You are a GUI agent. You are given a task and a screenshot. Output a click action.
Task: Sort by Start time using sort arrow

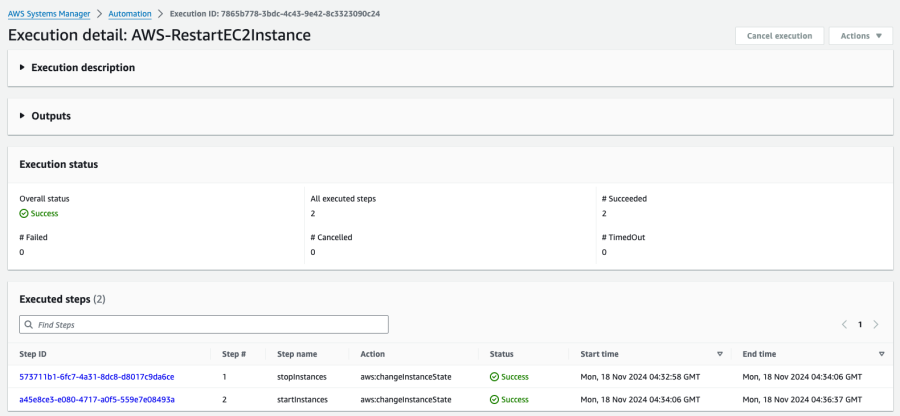719,354
